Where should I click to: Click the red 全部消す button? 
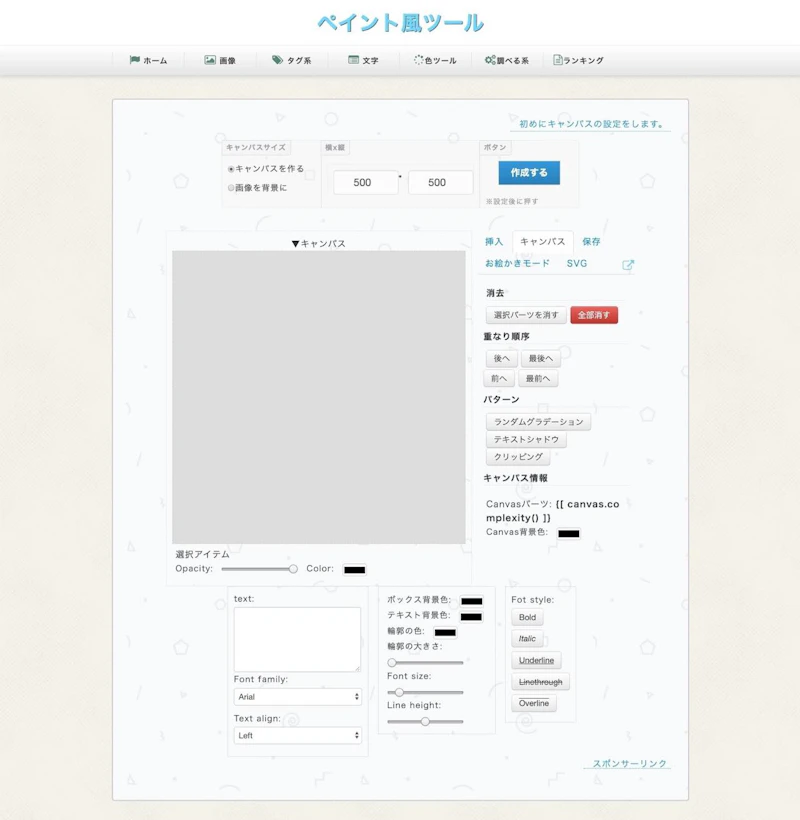594,315
